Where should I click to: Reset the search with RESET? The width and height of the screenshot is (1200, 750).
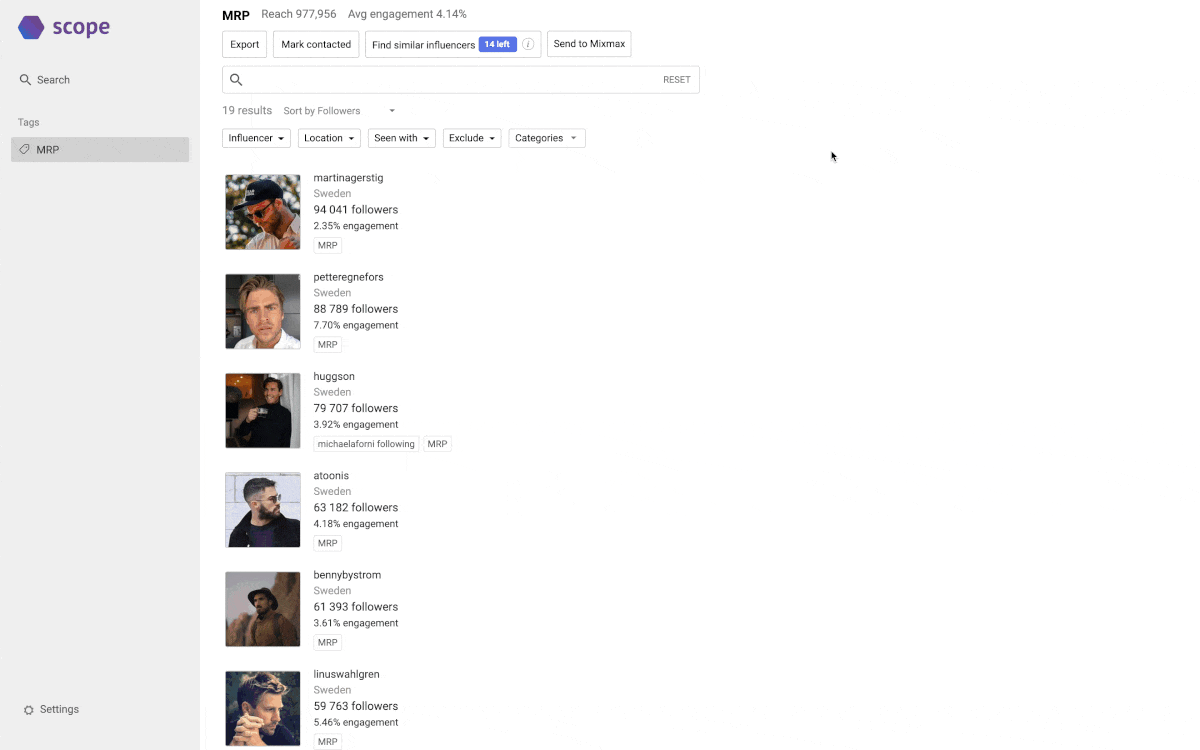(677, 80)
